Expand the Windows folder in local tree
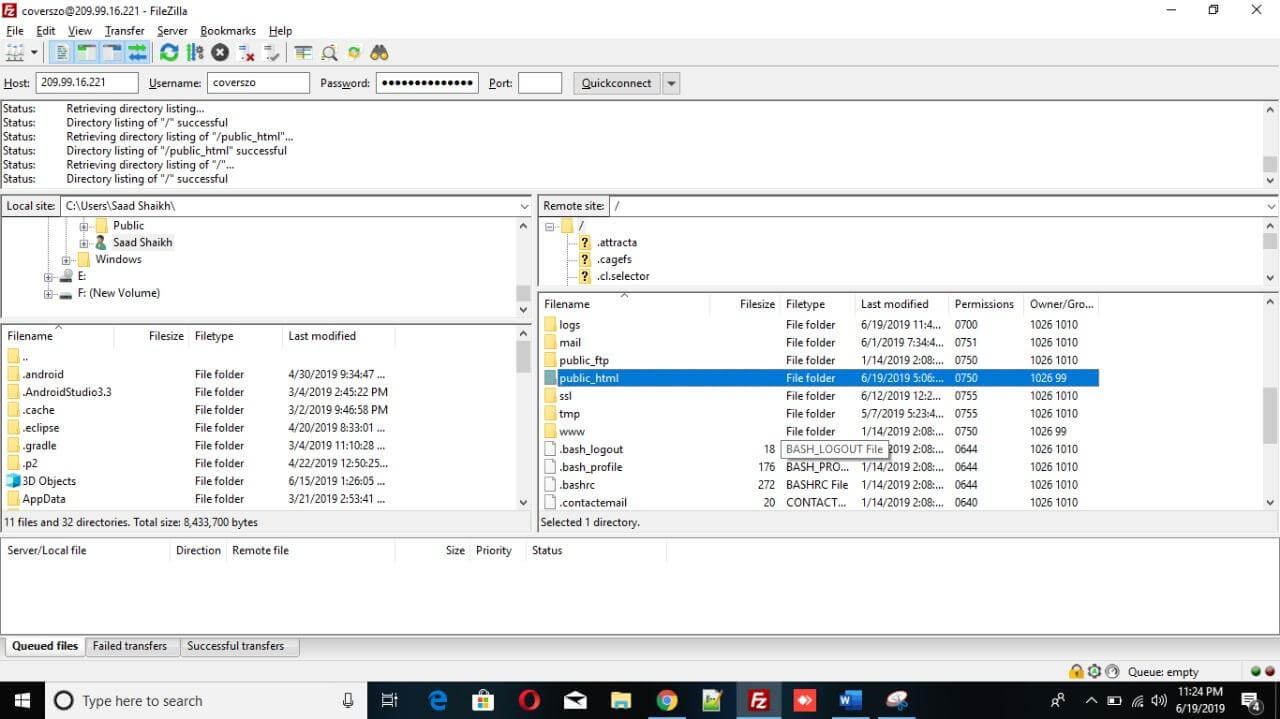The width and height of the screenshot is (1280, 719). click(67, 260)
